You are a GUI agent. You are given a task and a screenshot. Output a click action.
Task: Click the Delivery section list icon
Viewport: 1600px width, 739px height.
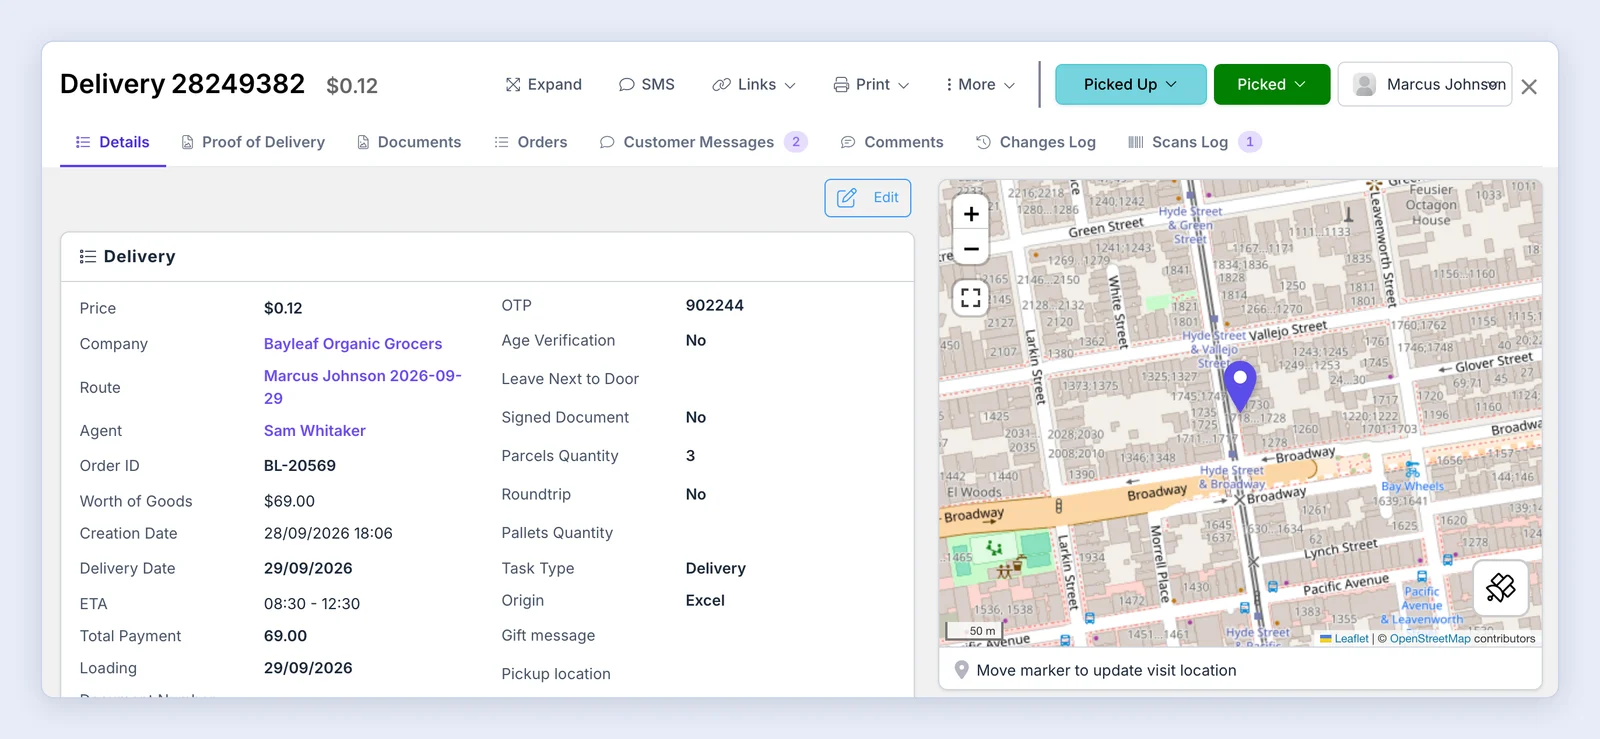(x=88, y=257)
